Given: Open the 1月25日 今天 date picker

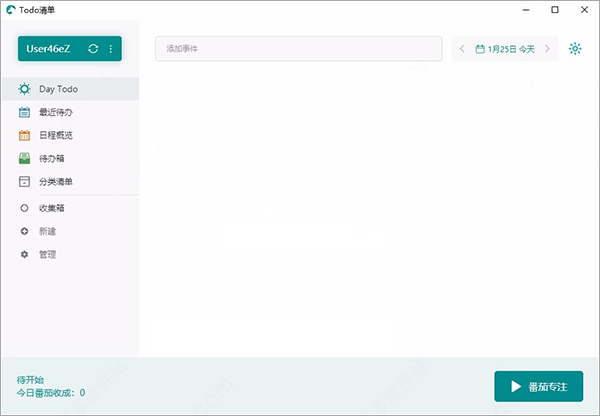Looking at the screenshot, I should 505,49.
